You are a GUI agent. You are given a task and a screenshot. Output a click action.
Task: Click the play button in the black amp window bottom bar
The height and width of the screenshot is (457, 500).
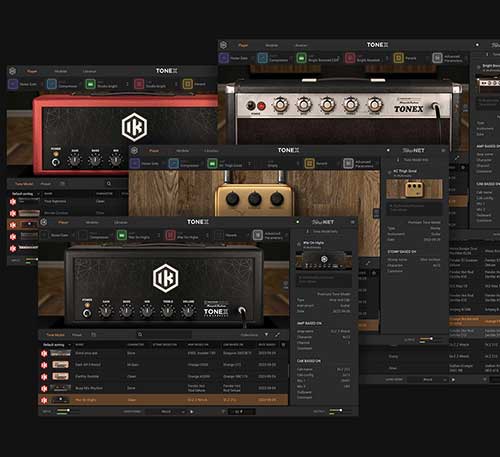click(192, 412)
